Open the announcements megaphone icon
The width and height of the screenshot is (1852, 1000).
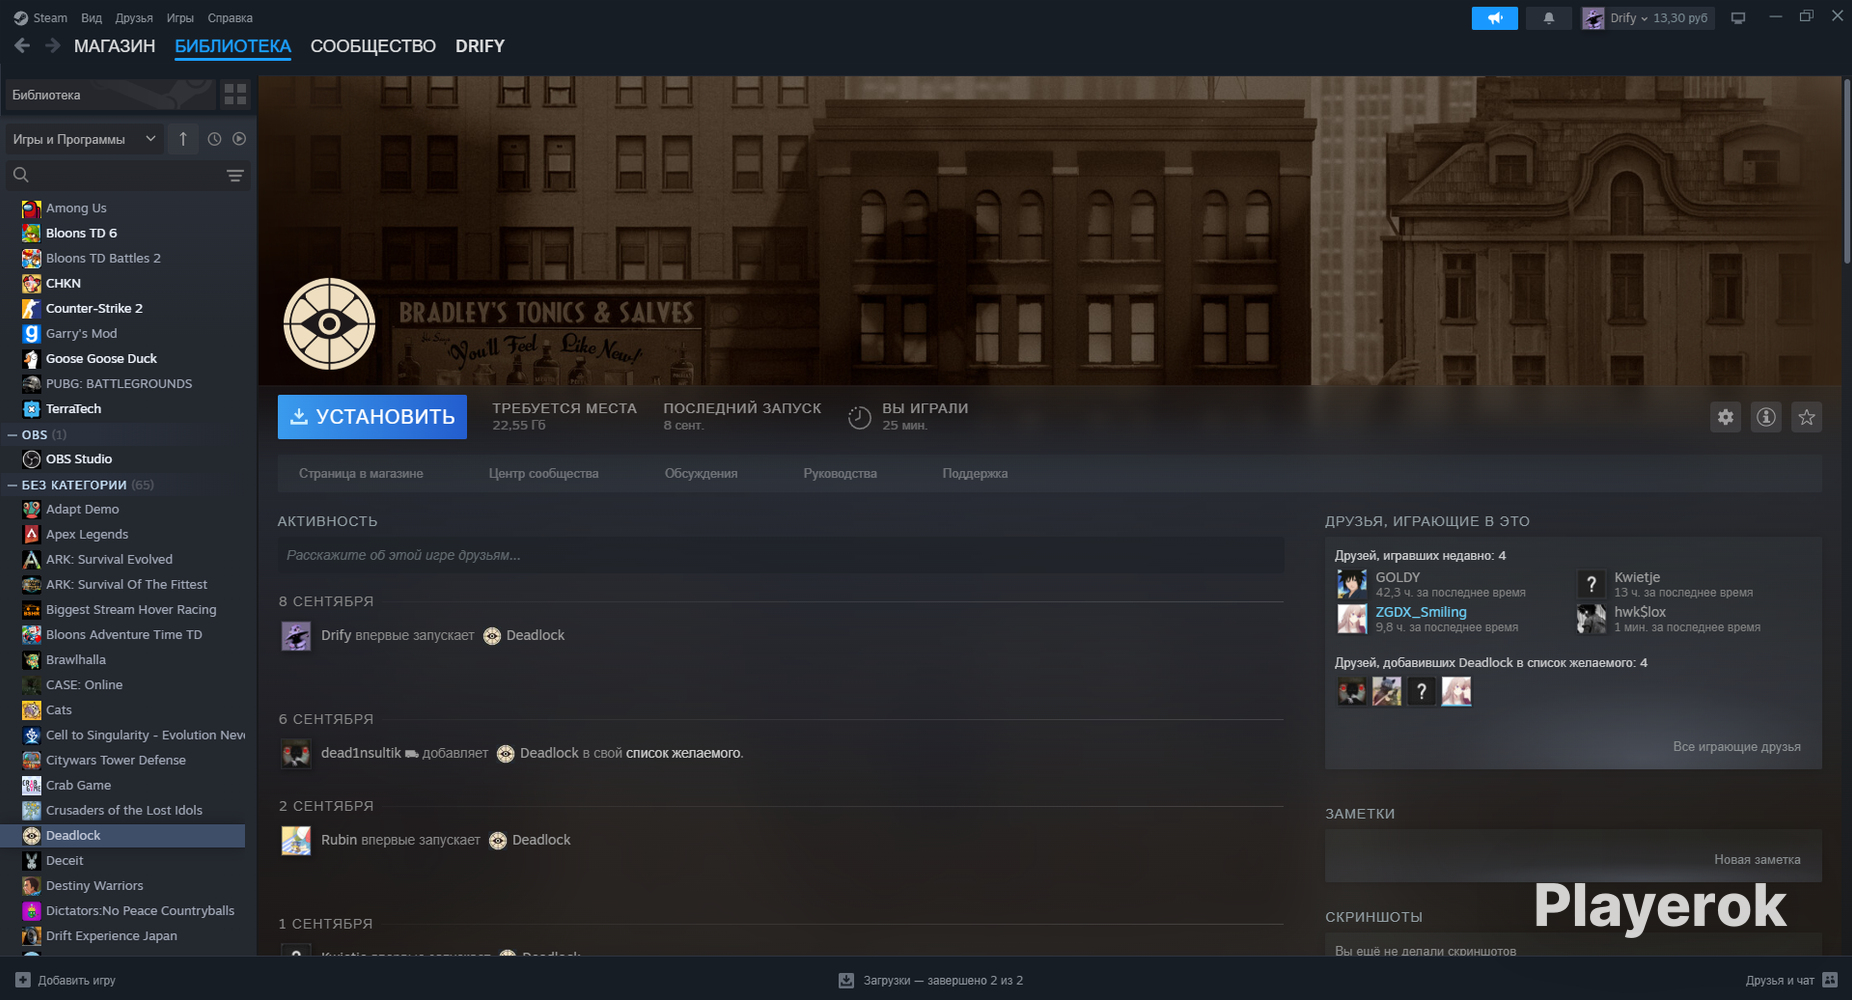[x=1494, y=18]
